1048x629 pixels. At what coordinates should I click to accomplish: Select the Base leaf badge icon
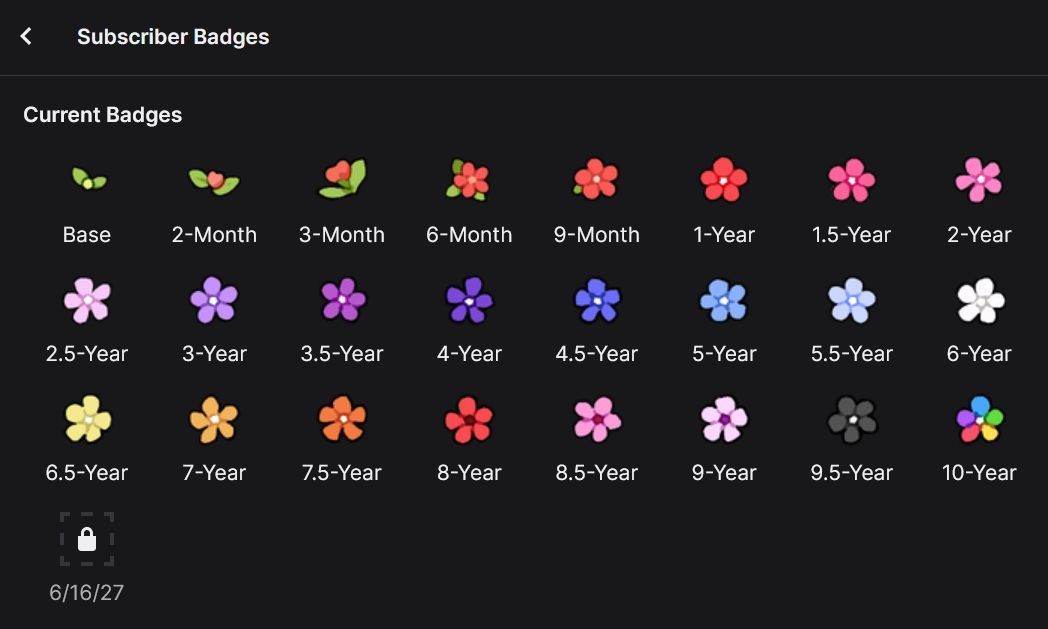(x=88, y=180)
